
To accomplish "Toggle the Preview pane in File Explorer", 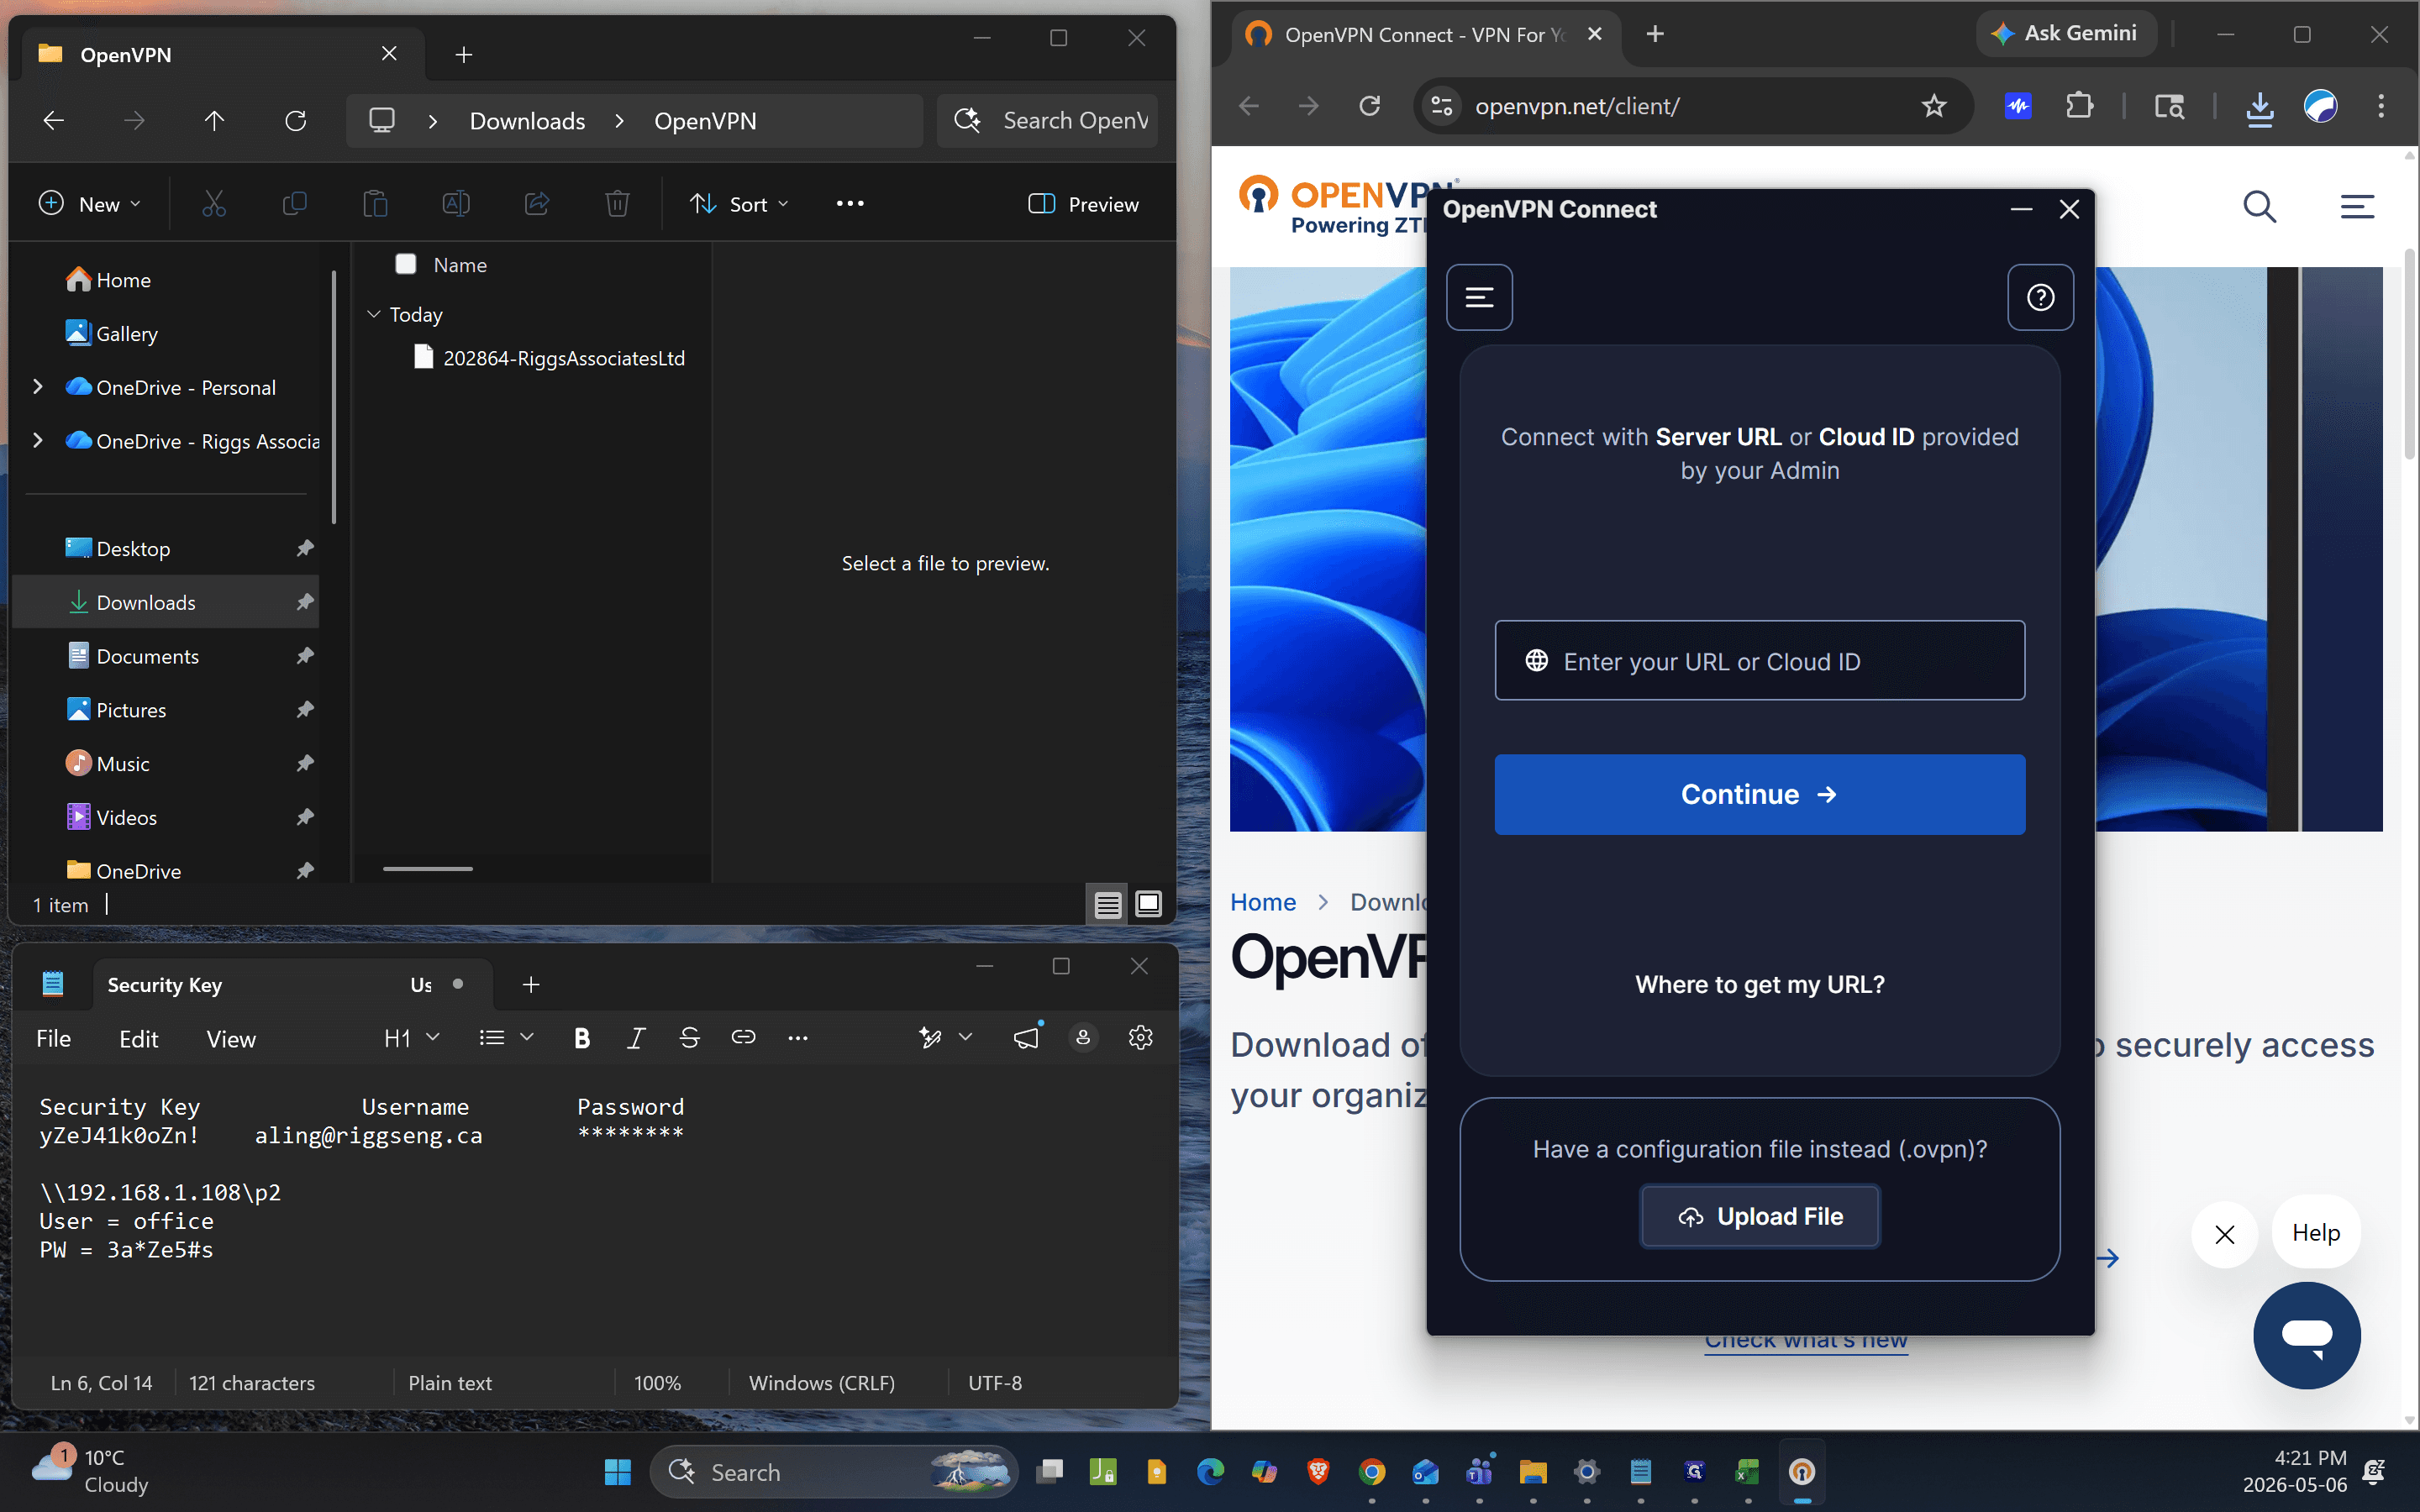I will click(1083, 204).
